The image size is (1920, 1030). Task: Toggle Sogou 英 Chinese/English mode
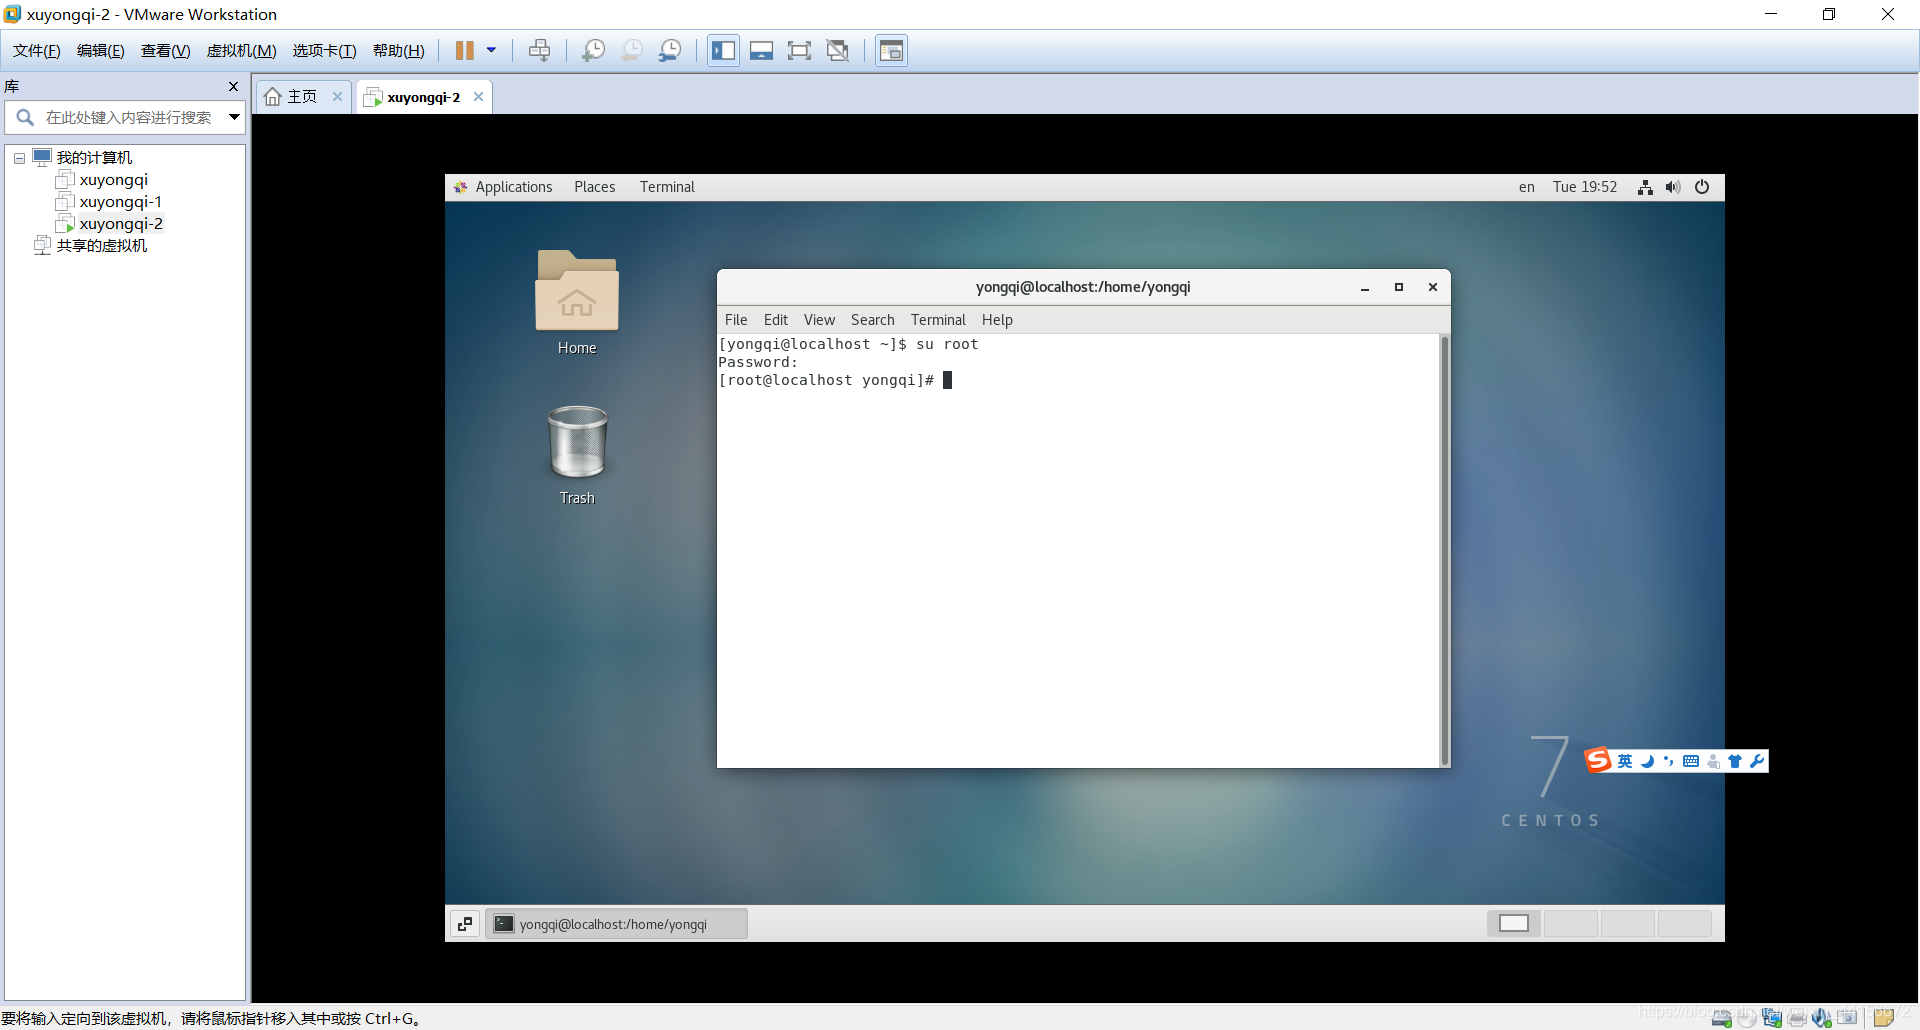(x=1625, y=761)
